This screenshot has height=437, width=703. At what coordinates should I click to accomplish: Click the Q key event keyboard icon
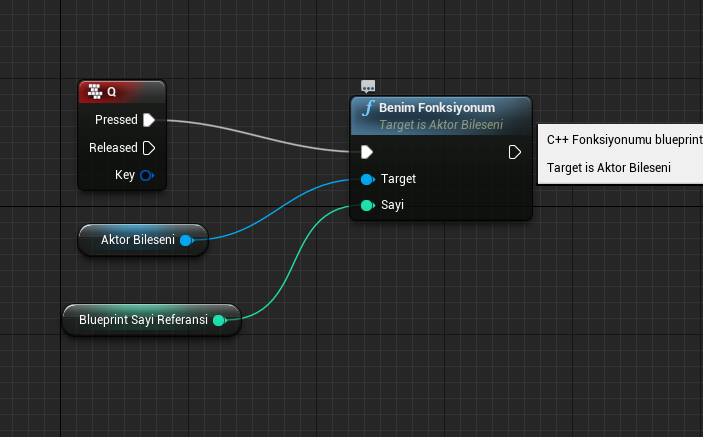click(x=95, y=91)
